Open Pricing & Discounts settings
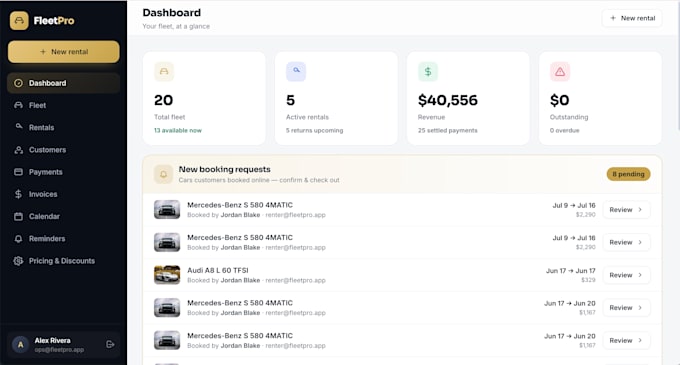680x365 pixels. 64,261
